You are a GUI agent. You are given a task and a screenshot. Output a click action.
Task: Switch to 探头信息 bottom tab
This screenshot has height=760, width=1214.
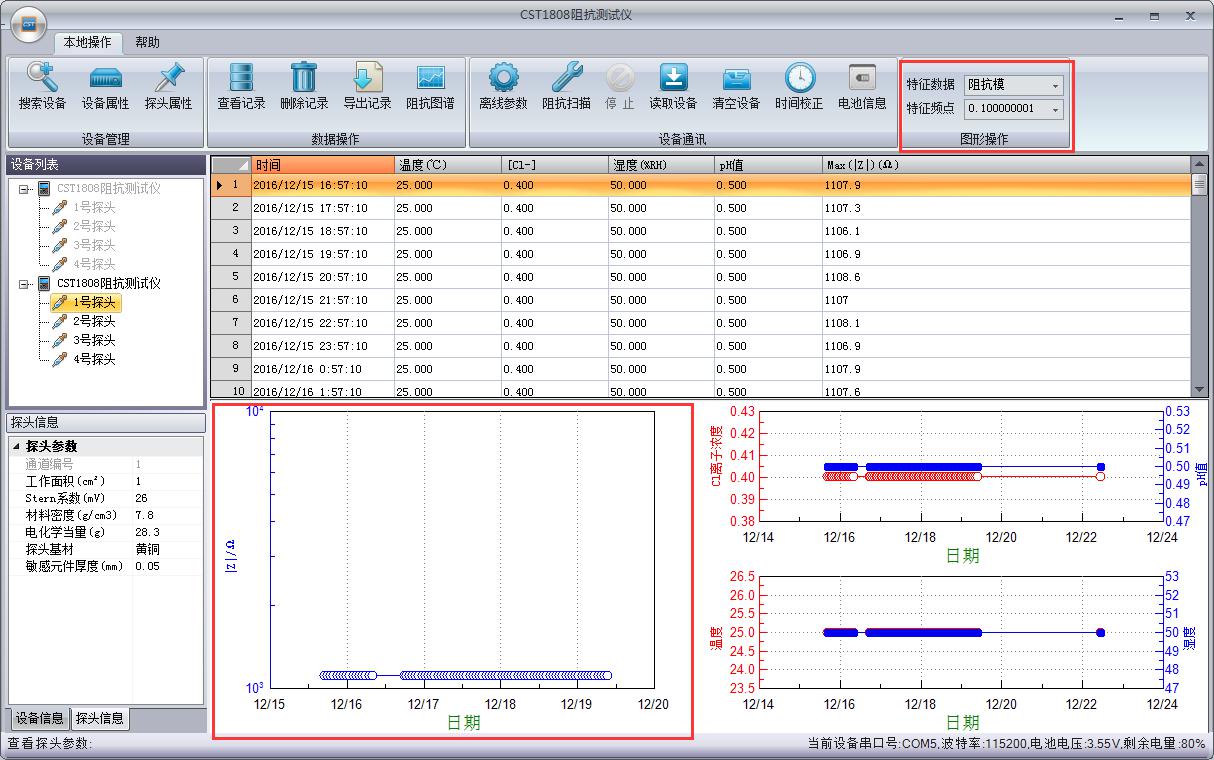(100, 718)
